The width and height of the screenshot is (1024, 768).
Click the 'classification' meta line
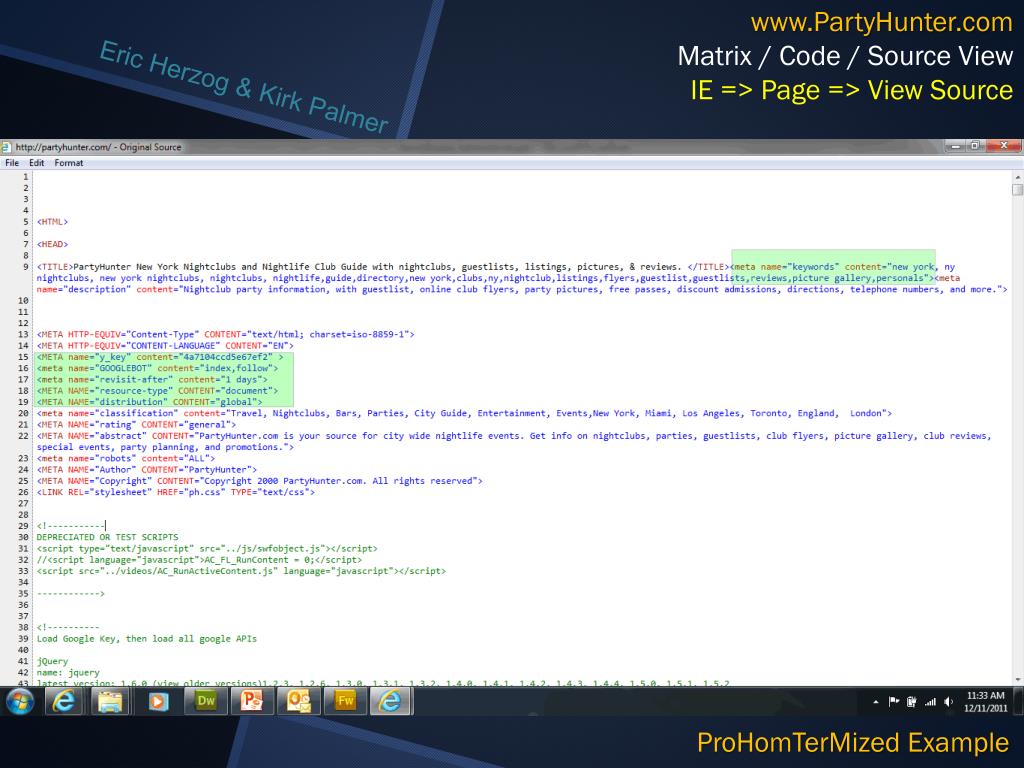tap(464, 413)
